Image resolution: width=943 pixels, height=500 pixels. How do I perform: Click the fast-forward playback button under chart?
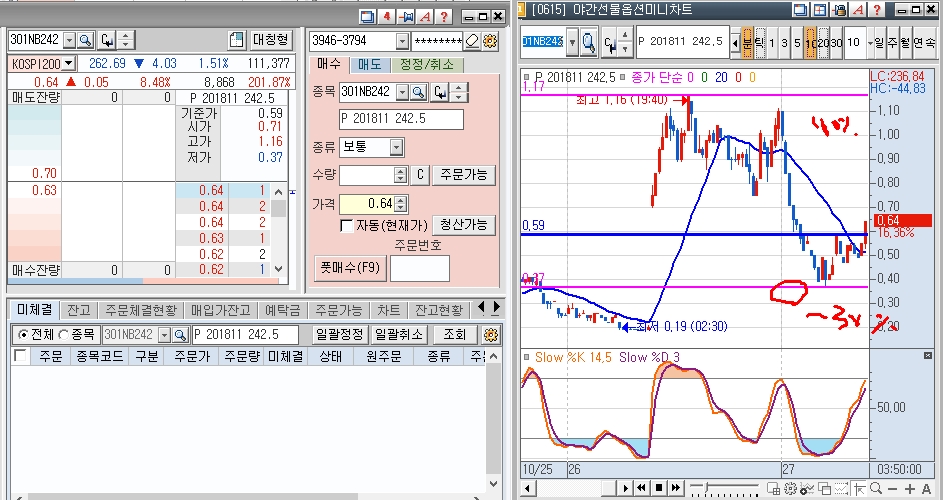[x=676, y=487]
